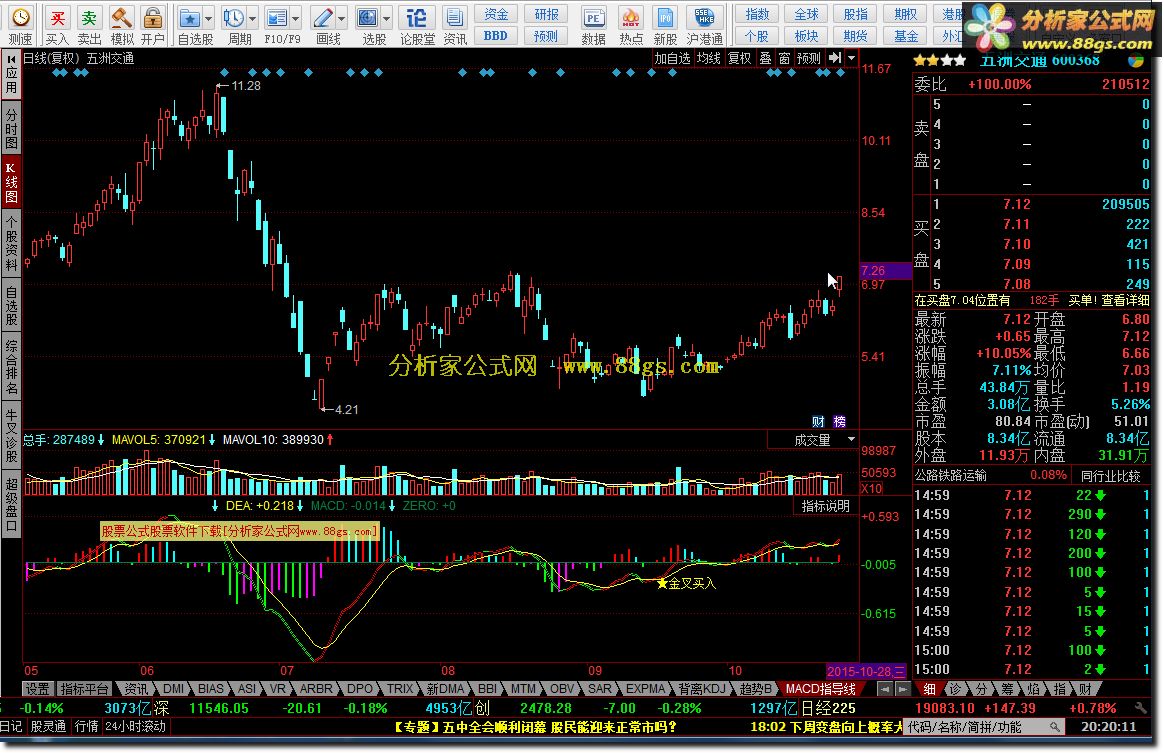
Task: Click the right scroll arrow beside indicator tabs
Action: 902,689
